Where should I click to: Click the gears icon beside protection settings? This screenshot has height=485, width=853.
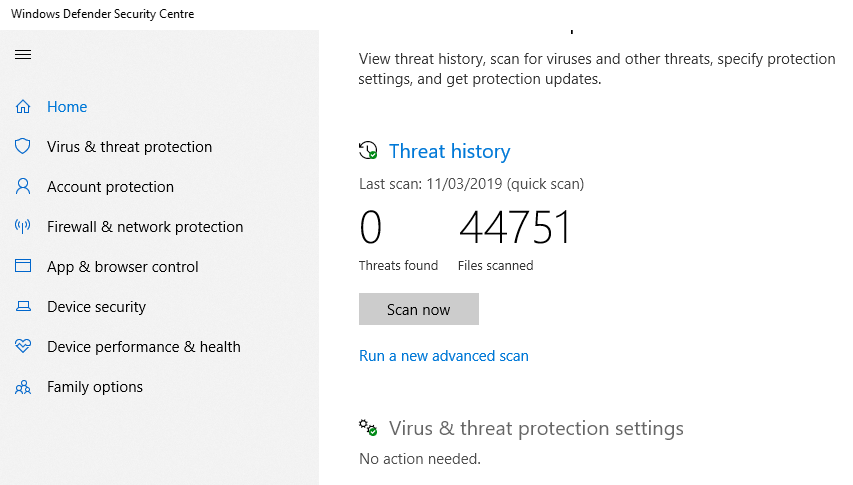pyautogui.click(x=368, y=428)
